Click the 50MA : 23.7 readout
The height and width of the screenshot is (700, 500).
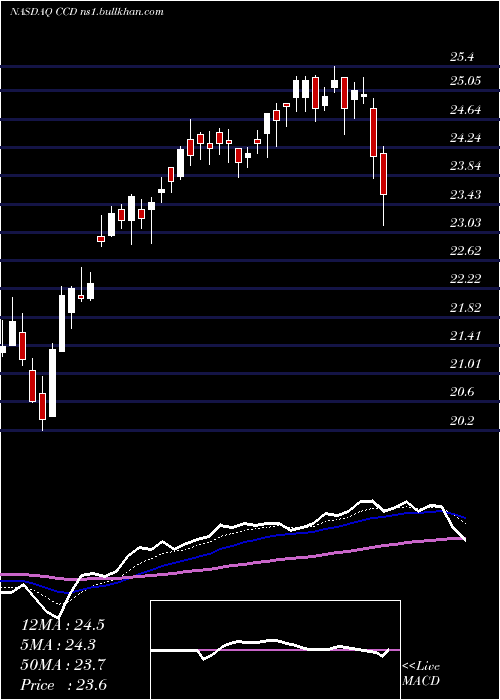point(63,665)
